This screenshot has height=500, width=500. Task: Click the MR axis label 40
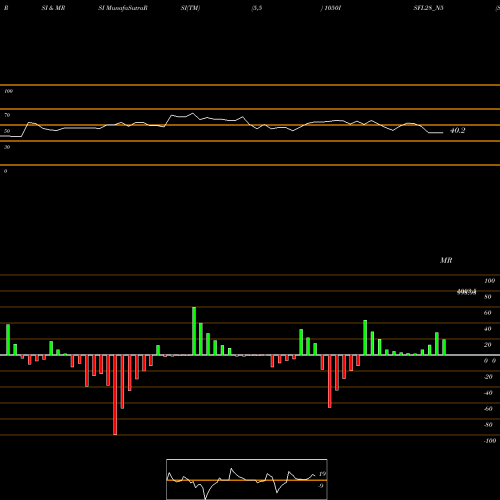click(487, 329)
